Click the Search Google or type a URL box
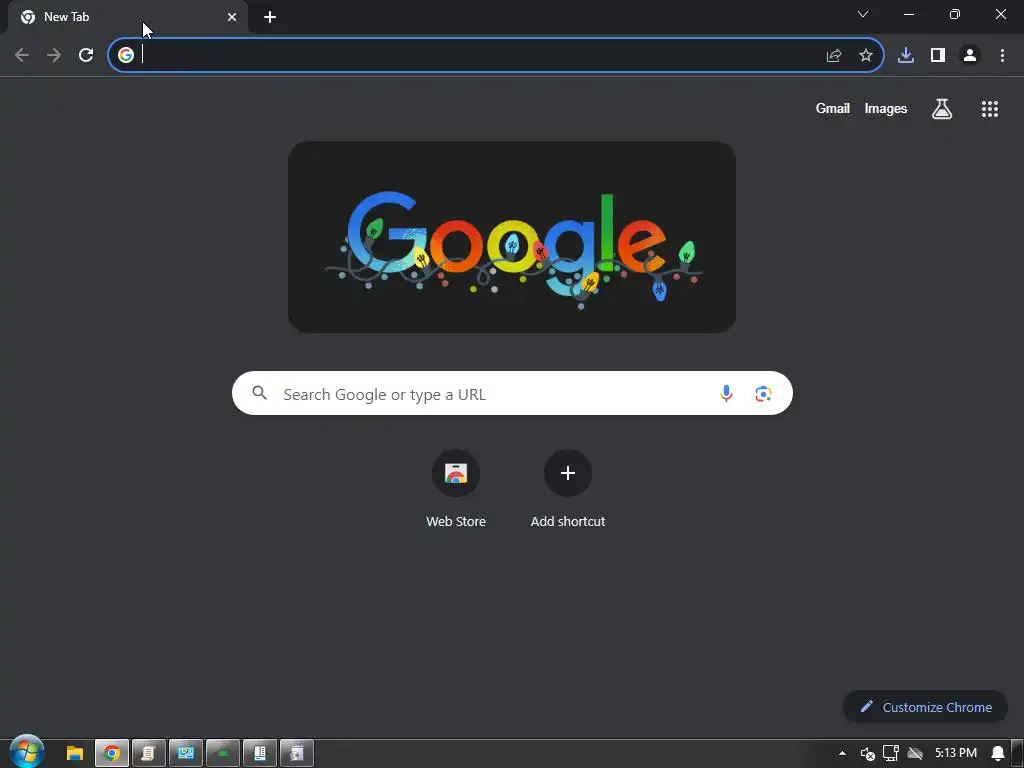This screenshot has width=1024, height=768. tap(512, 393)
